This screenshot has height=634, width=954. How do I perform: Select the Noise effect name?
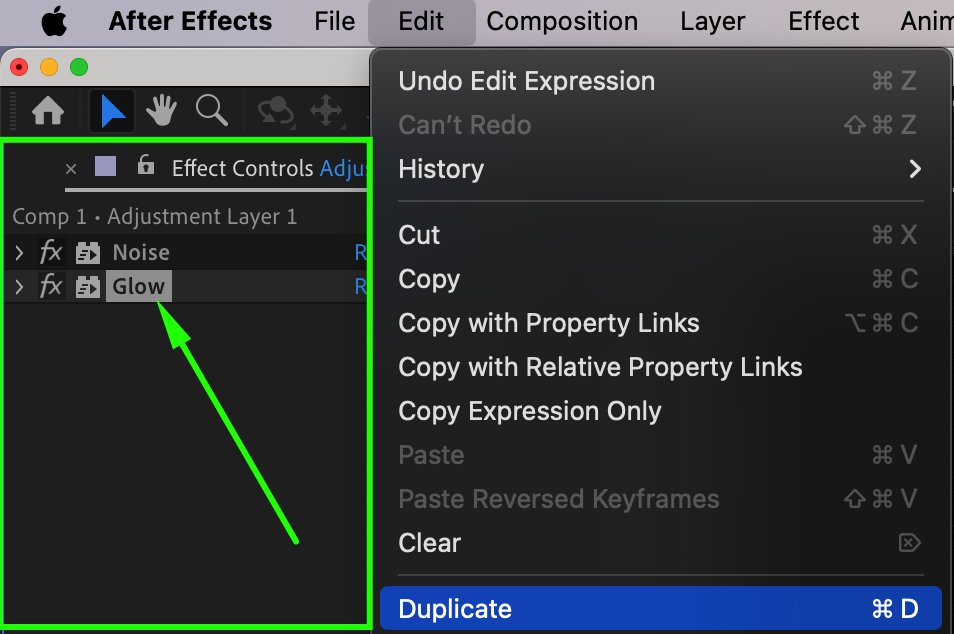(141, 252)
